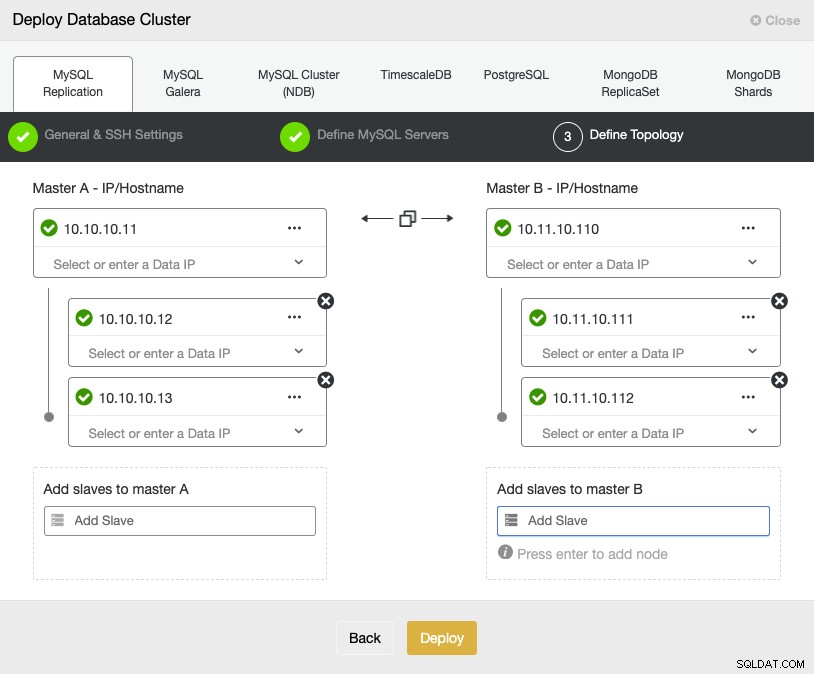The width and height of the screenshot is (814, 674).
Task: Click Add Slave field under master A
Action: point(180,521)
